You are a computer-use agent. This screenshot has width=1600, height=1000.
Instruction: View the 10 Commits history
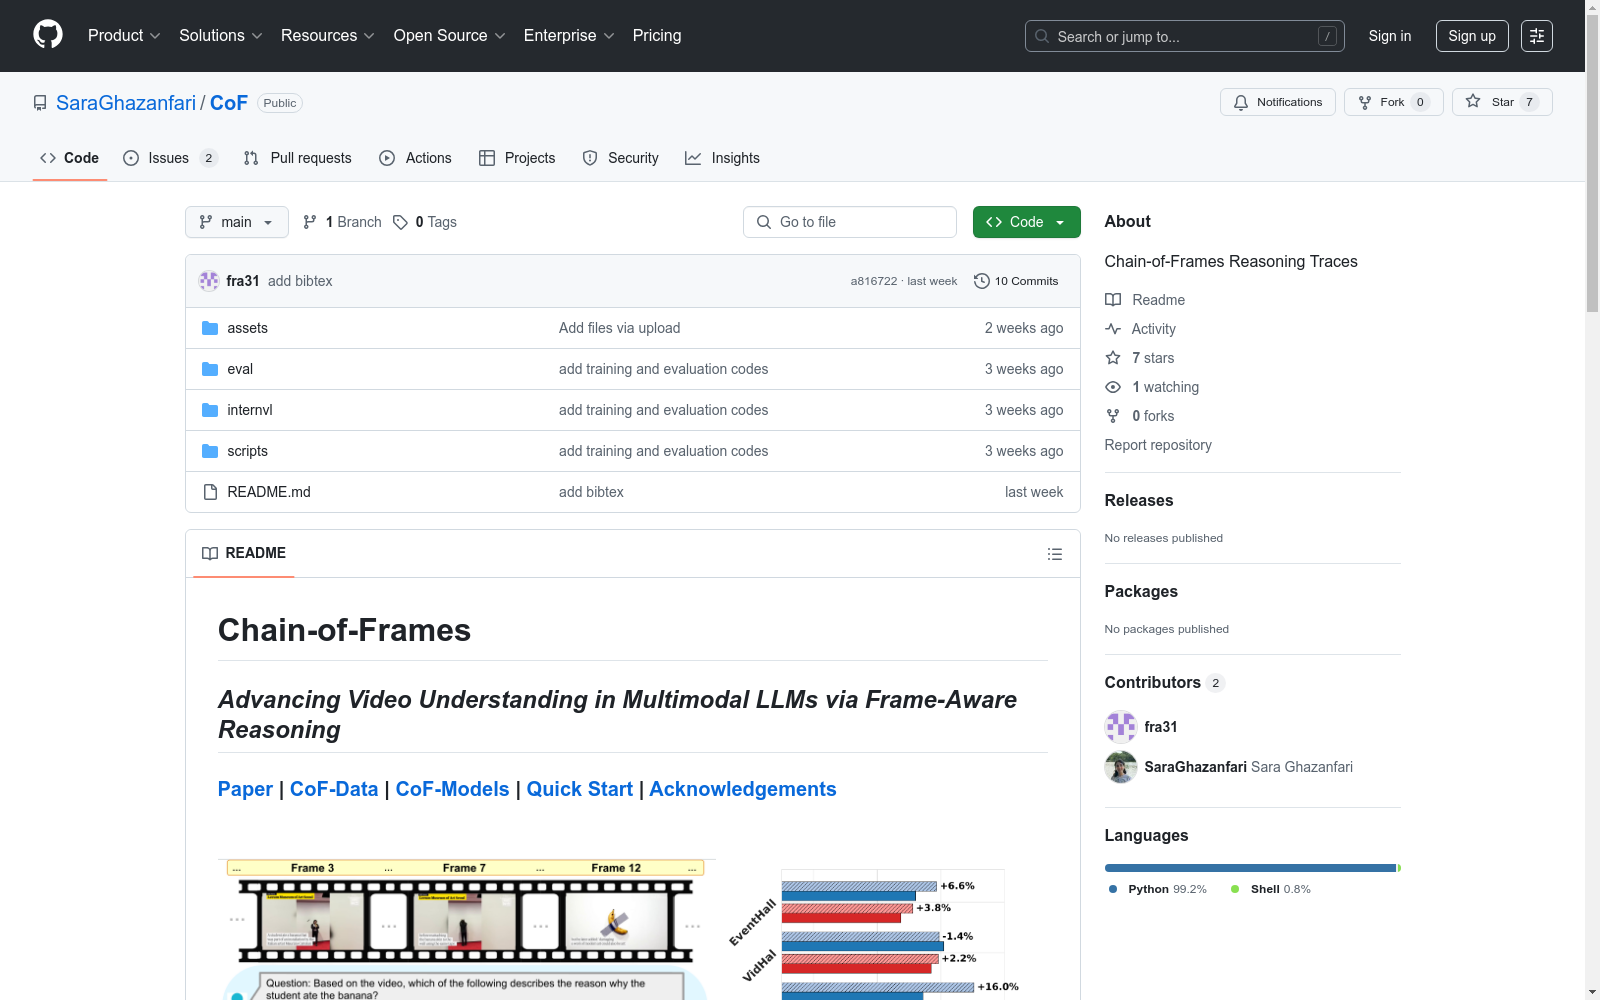(1016, 281)
